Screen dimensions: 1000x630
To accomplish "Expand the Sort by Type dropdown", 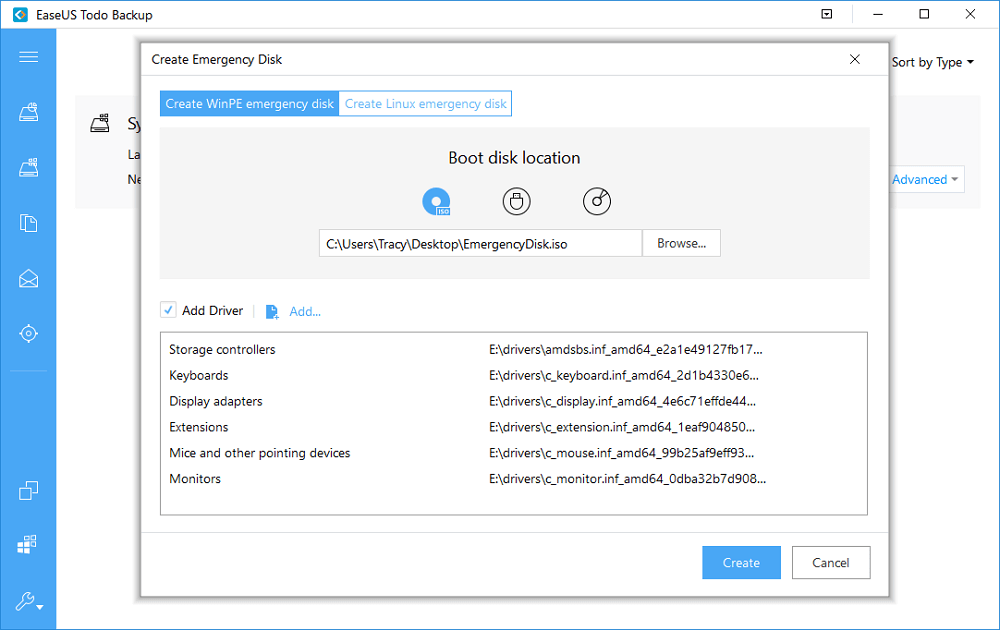I will pos(932,61).
